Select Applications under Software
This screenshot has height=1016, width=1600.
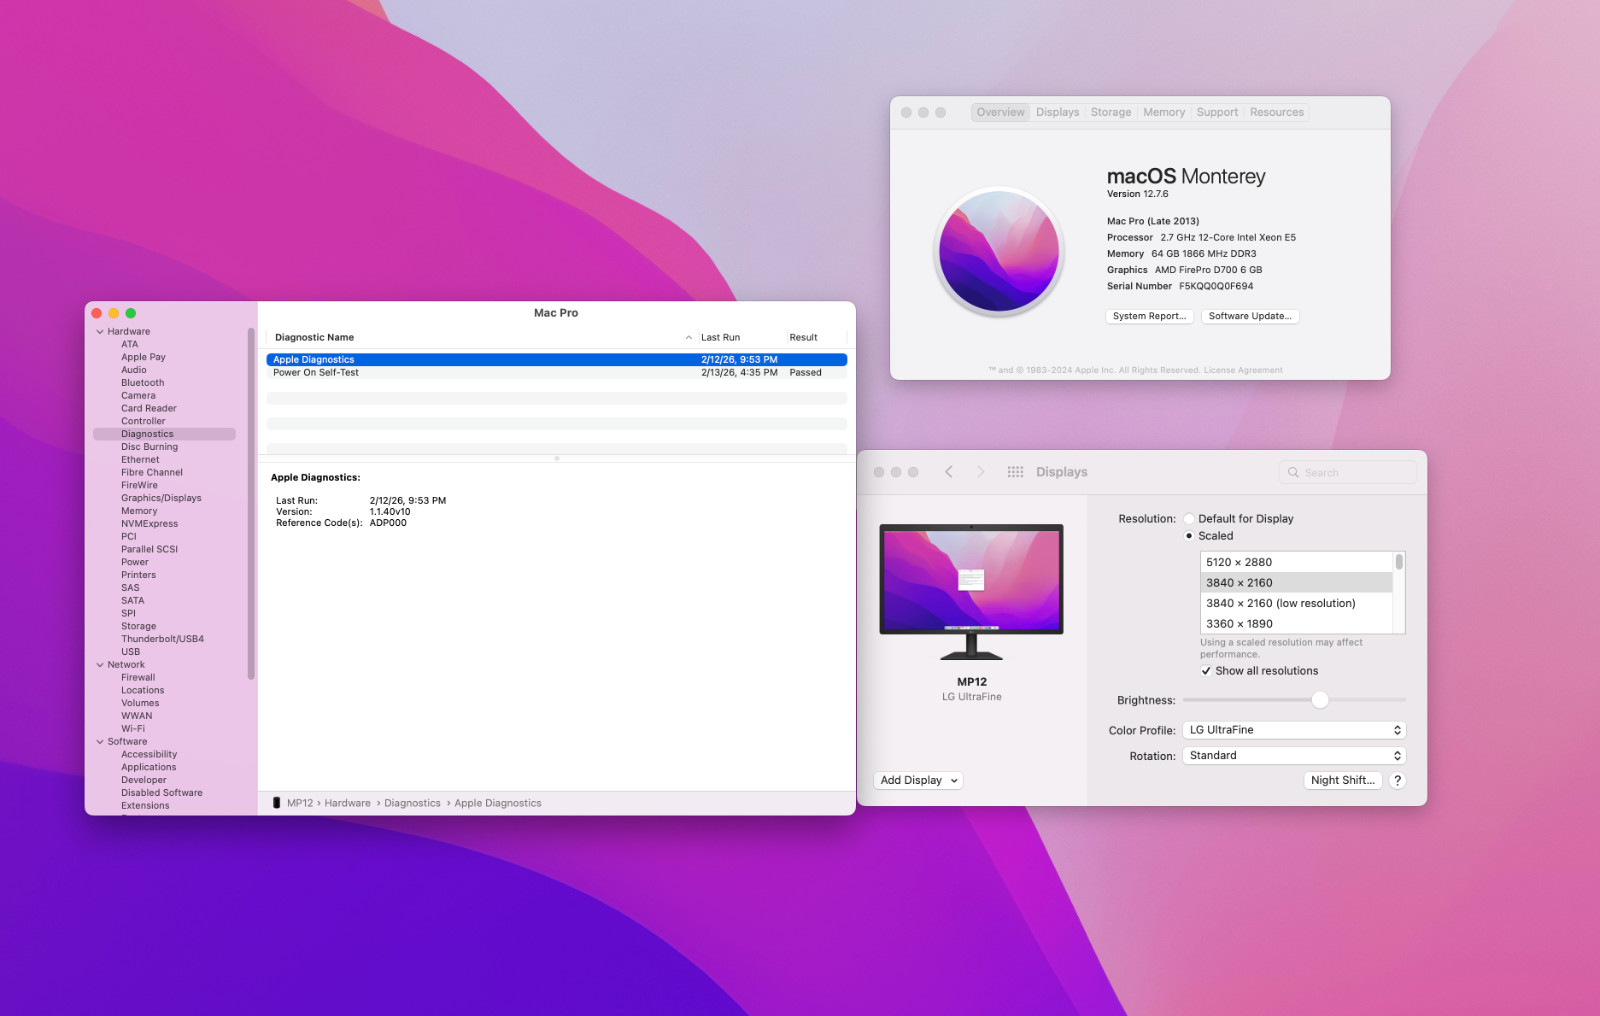[149, 768]
